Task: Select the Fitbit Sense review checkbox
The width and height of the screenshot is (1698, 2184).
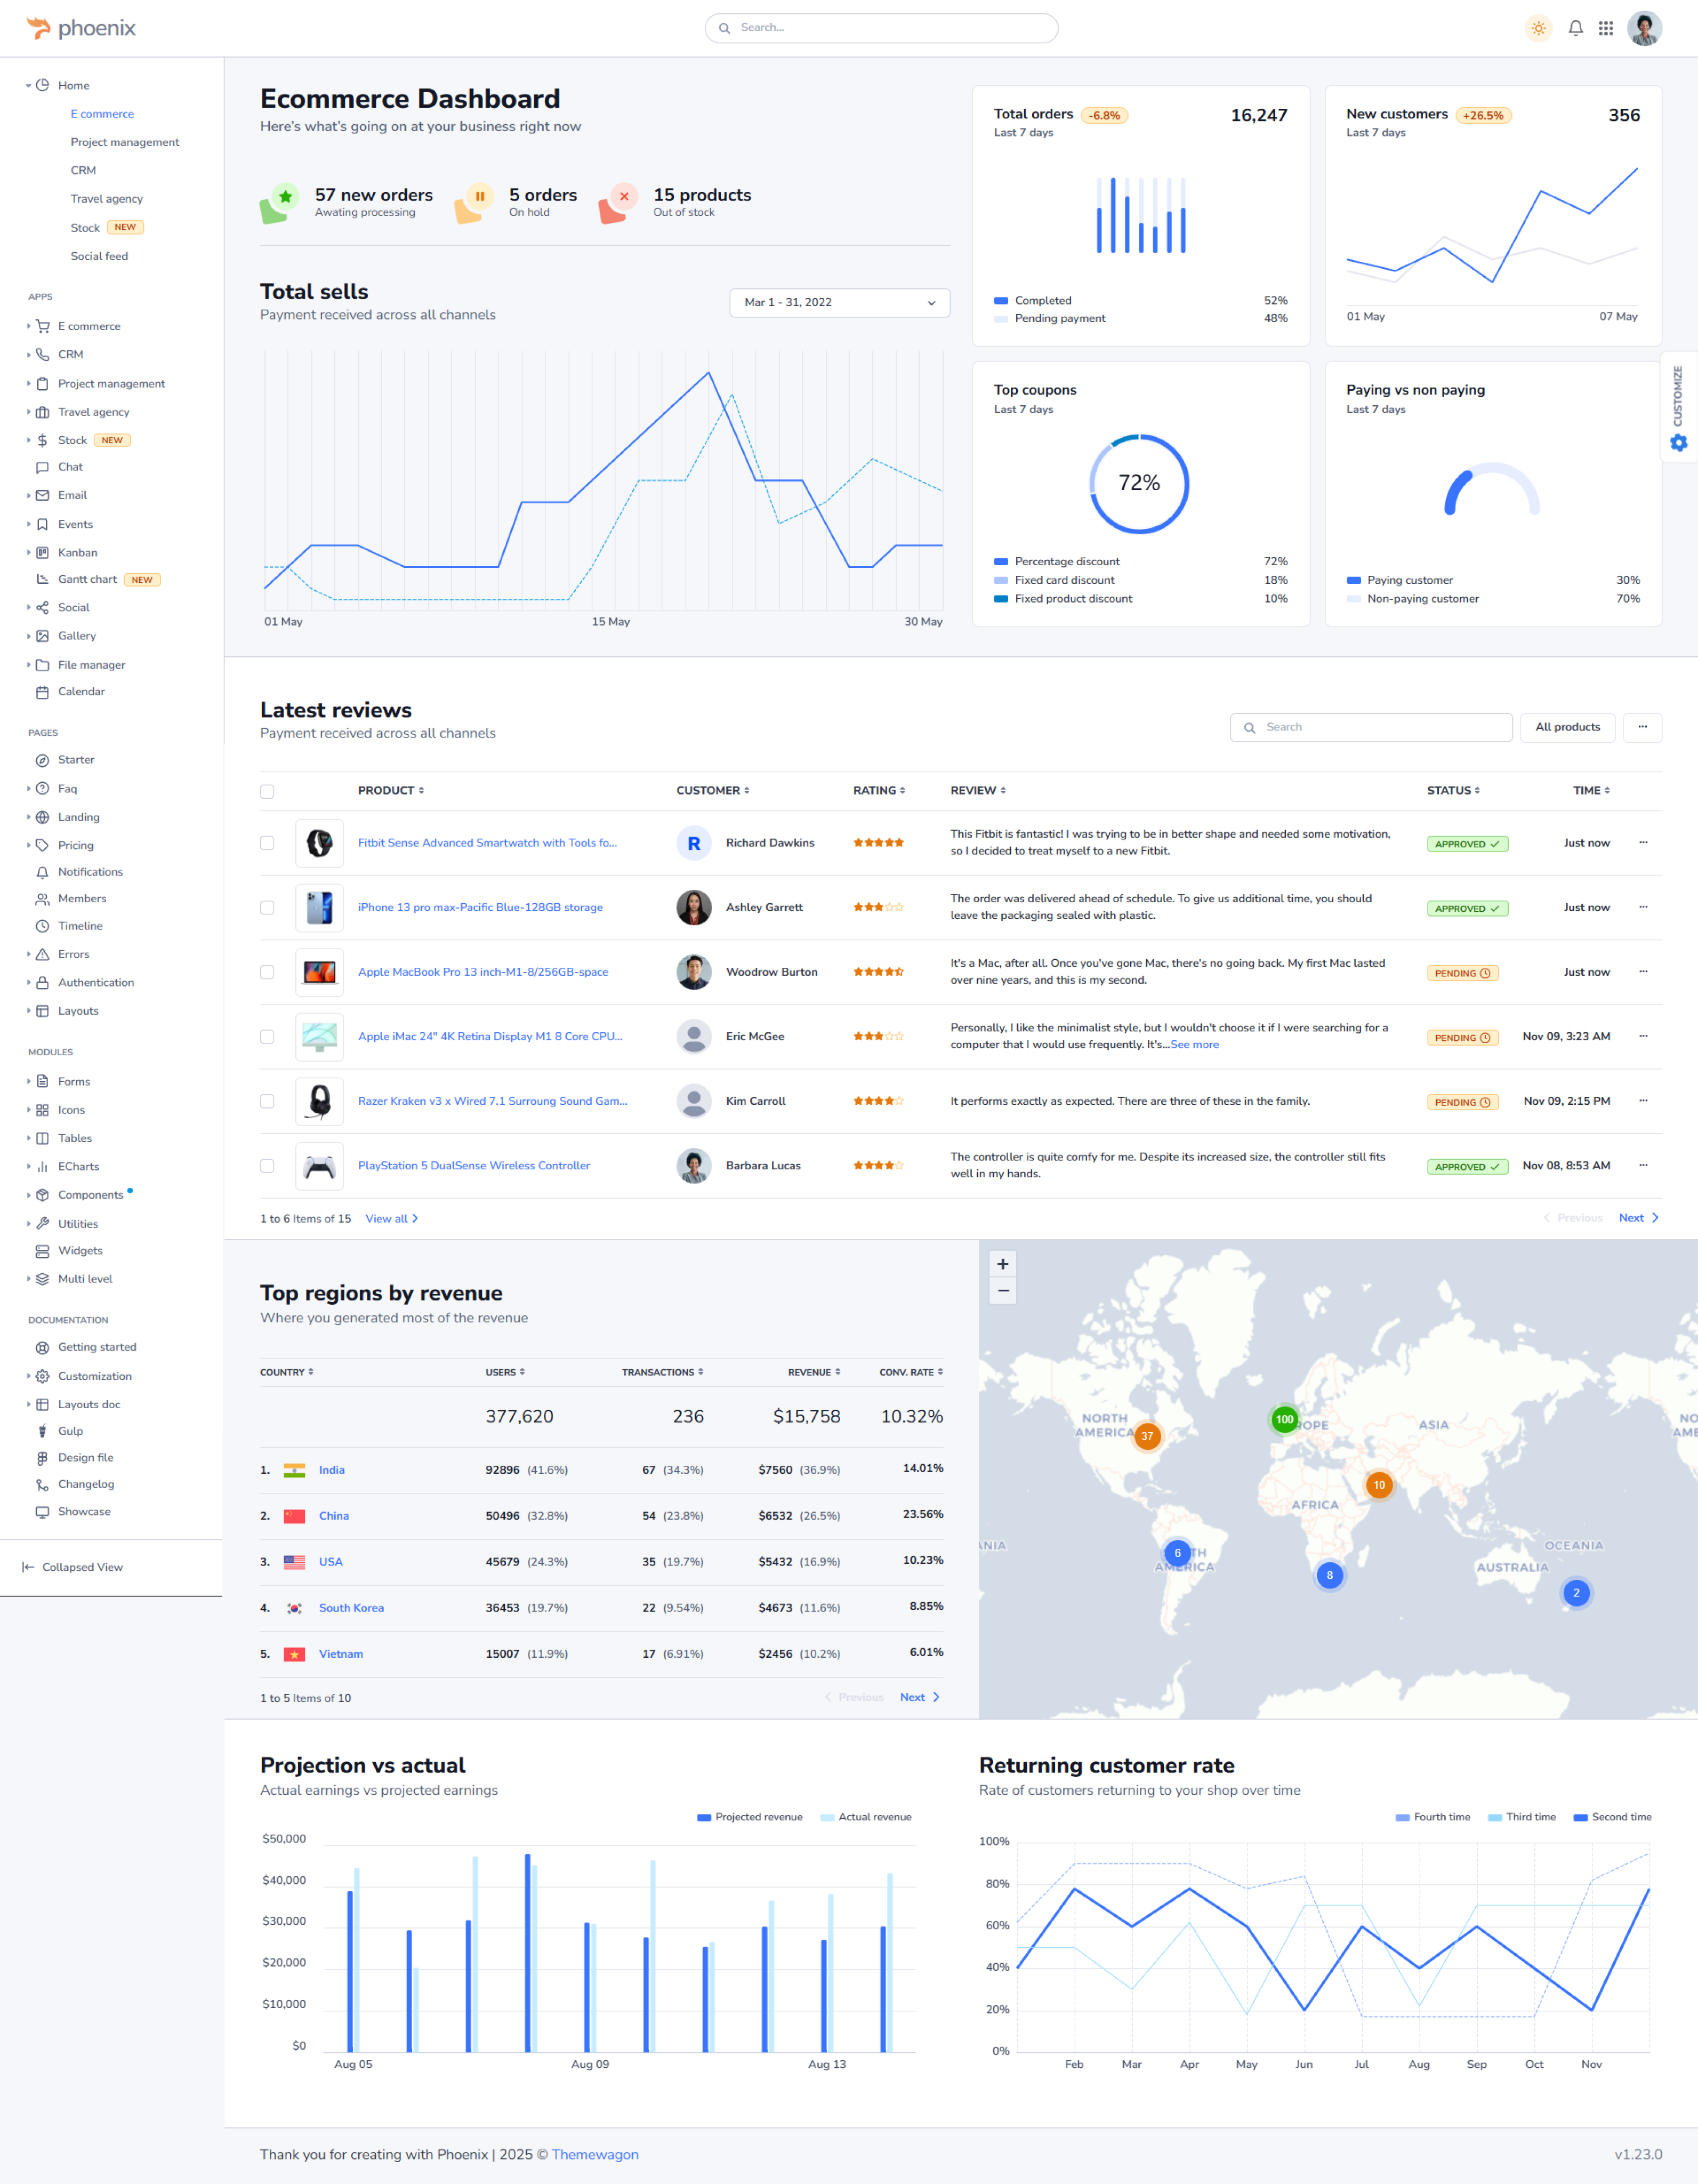Action: 267,843
